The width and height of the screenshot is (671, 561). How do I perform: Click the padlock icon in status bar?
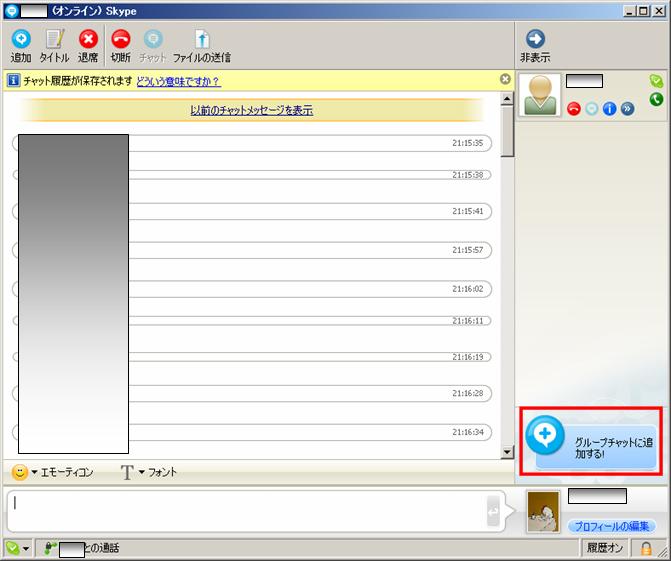[x=646, y=548]
